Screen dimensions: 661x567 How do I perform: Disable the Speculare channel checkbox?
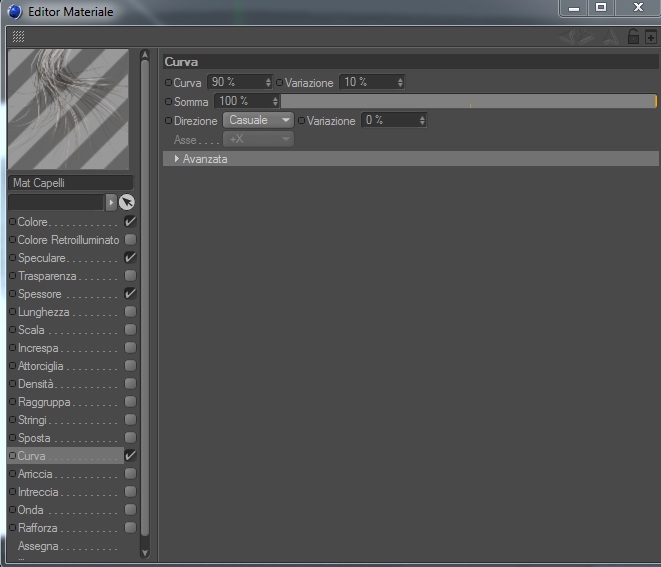click(130, 258)
